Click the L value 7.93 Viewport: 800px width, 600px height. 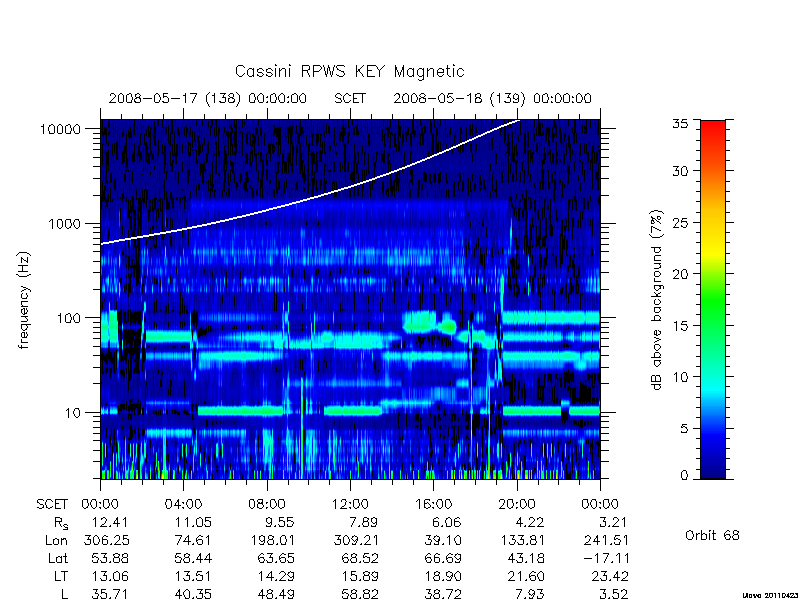[530, 594]
